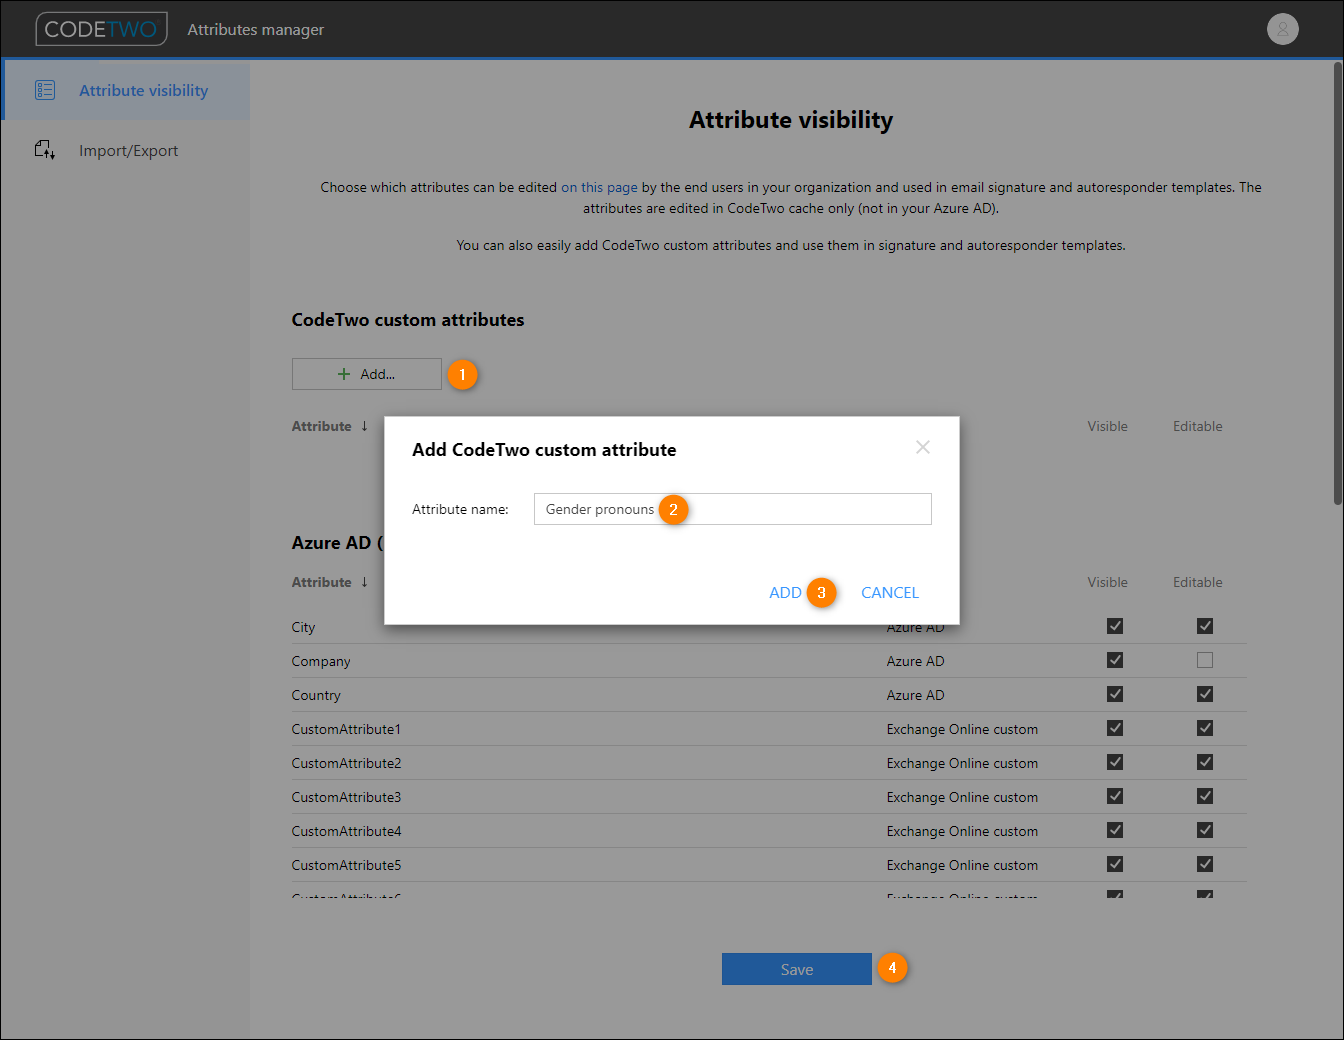
Task: Close the dialog with the X icon
Action: tap(923, 447)
